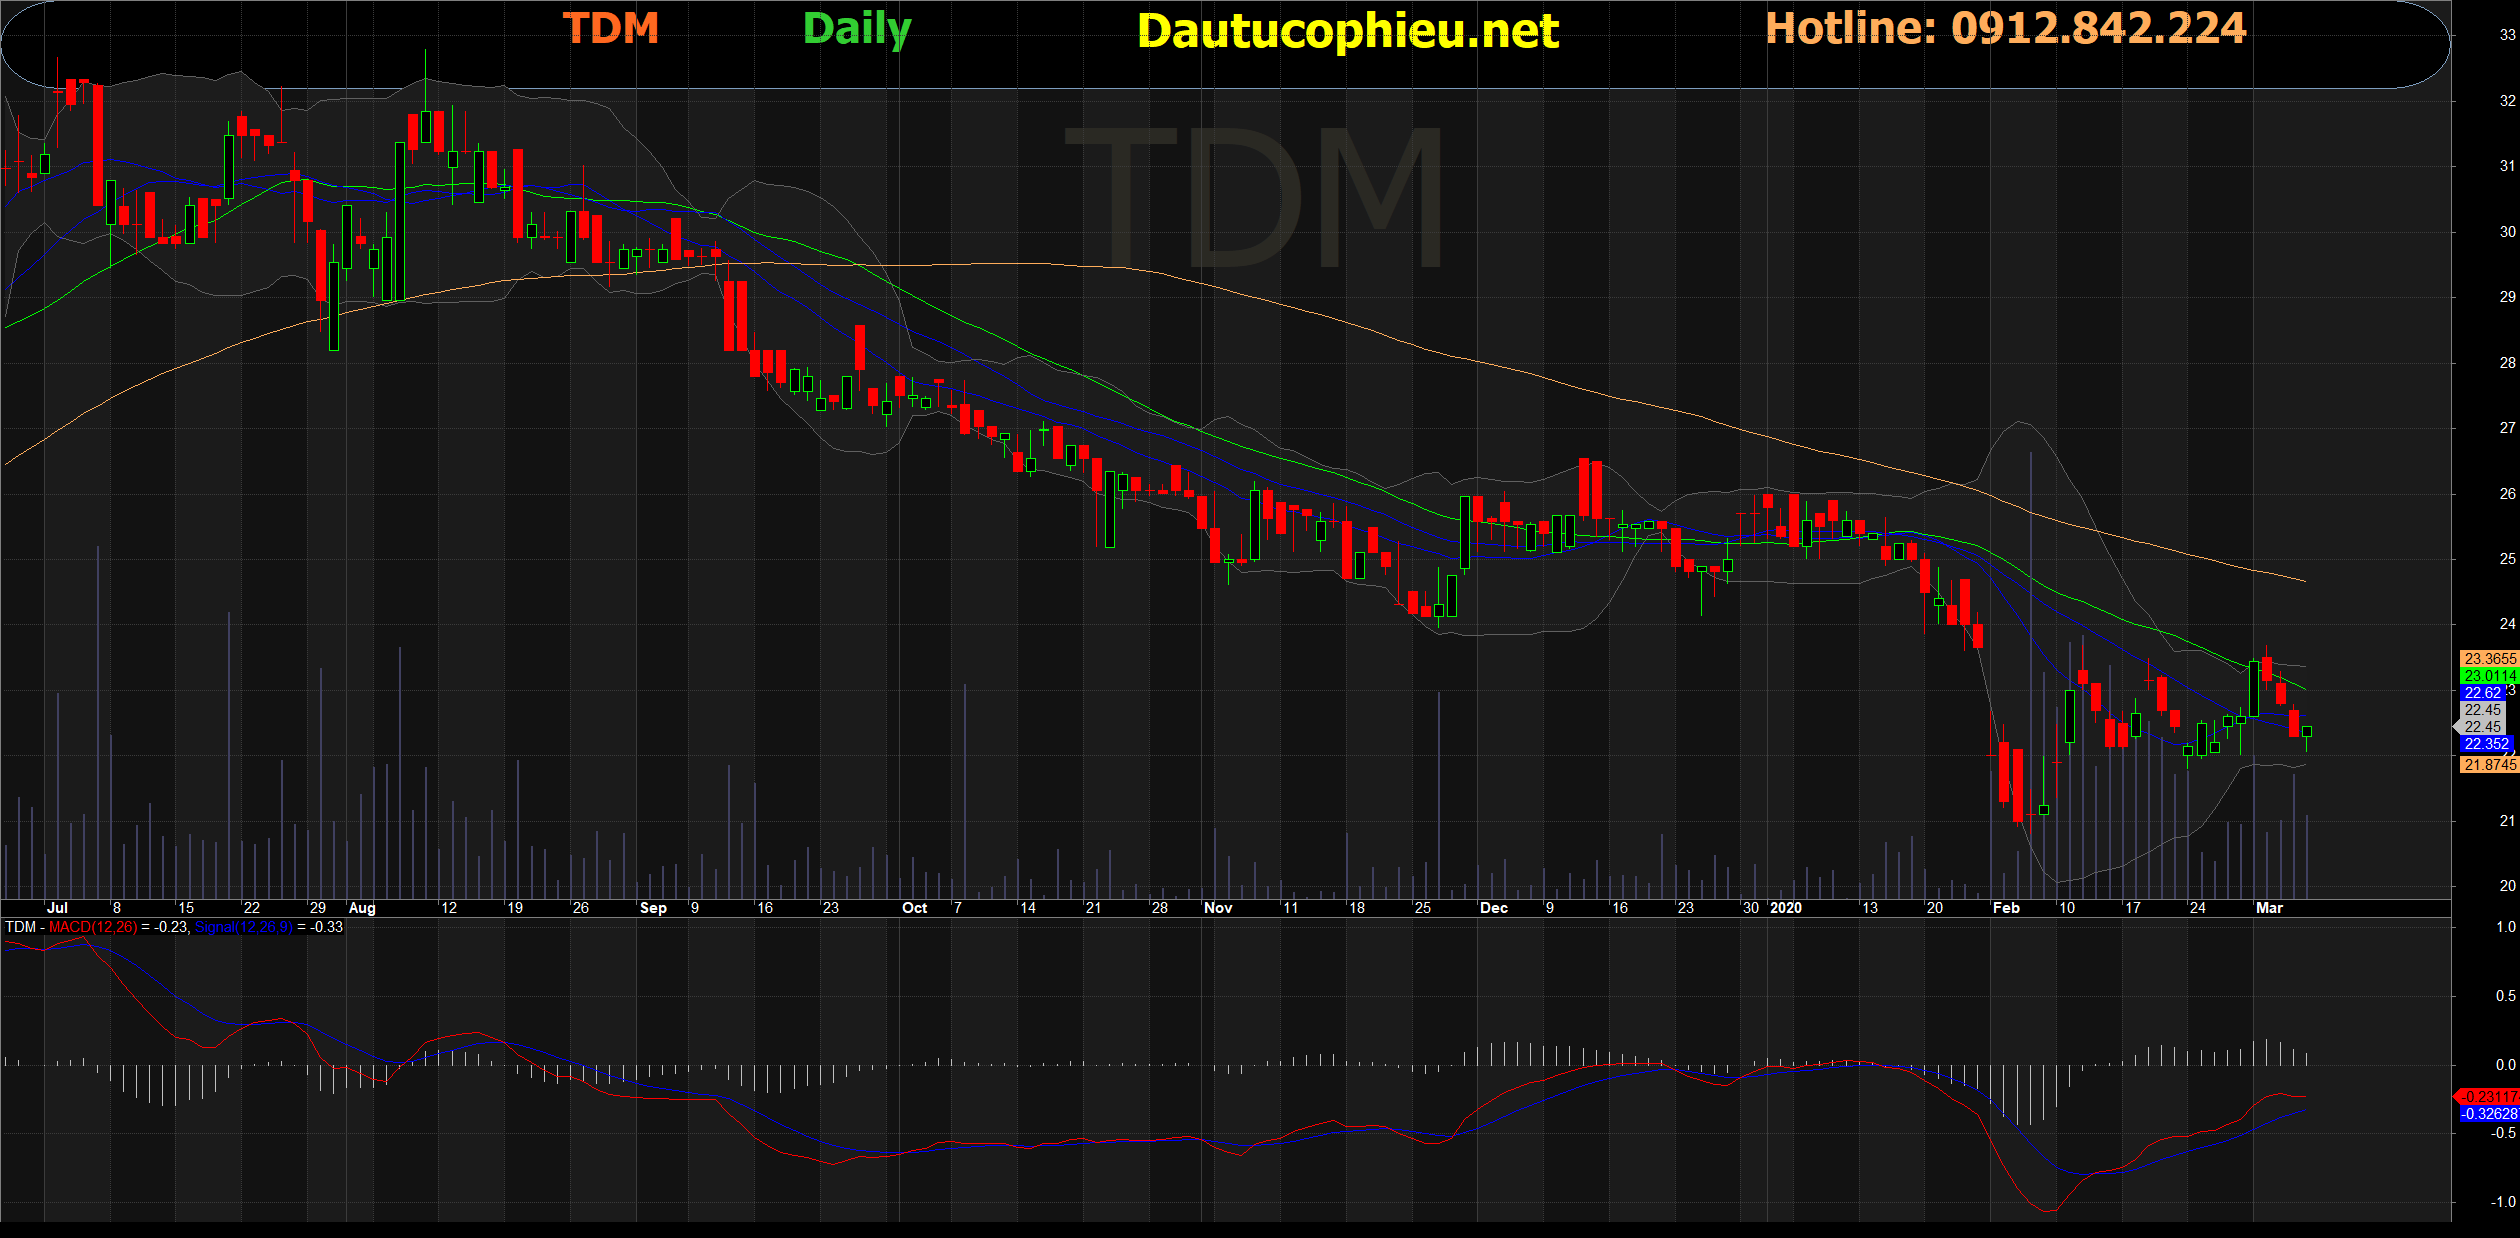2520x1238 pixels.
Task: Click the last green candlestick in March
Action: (x=2307, y=732)
